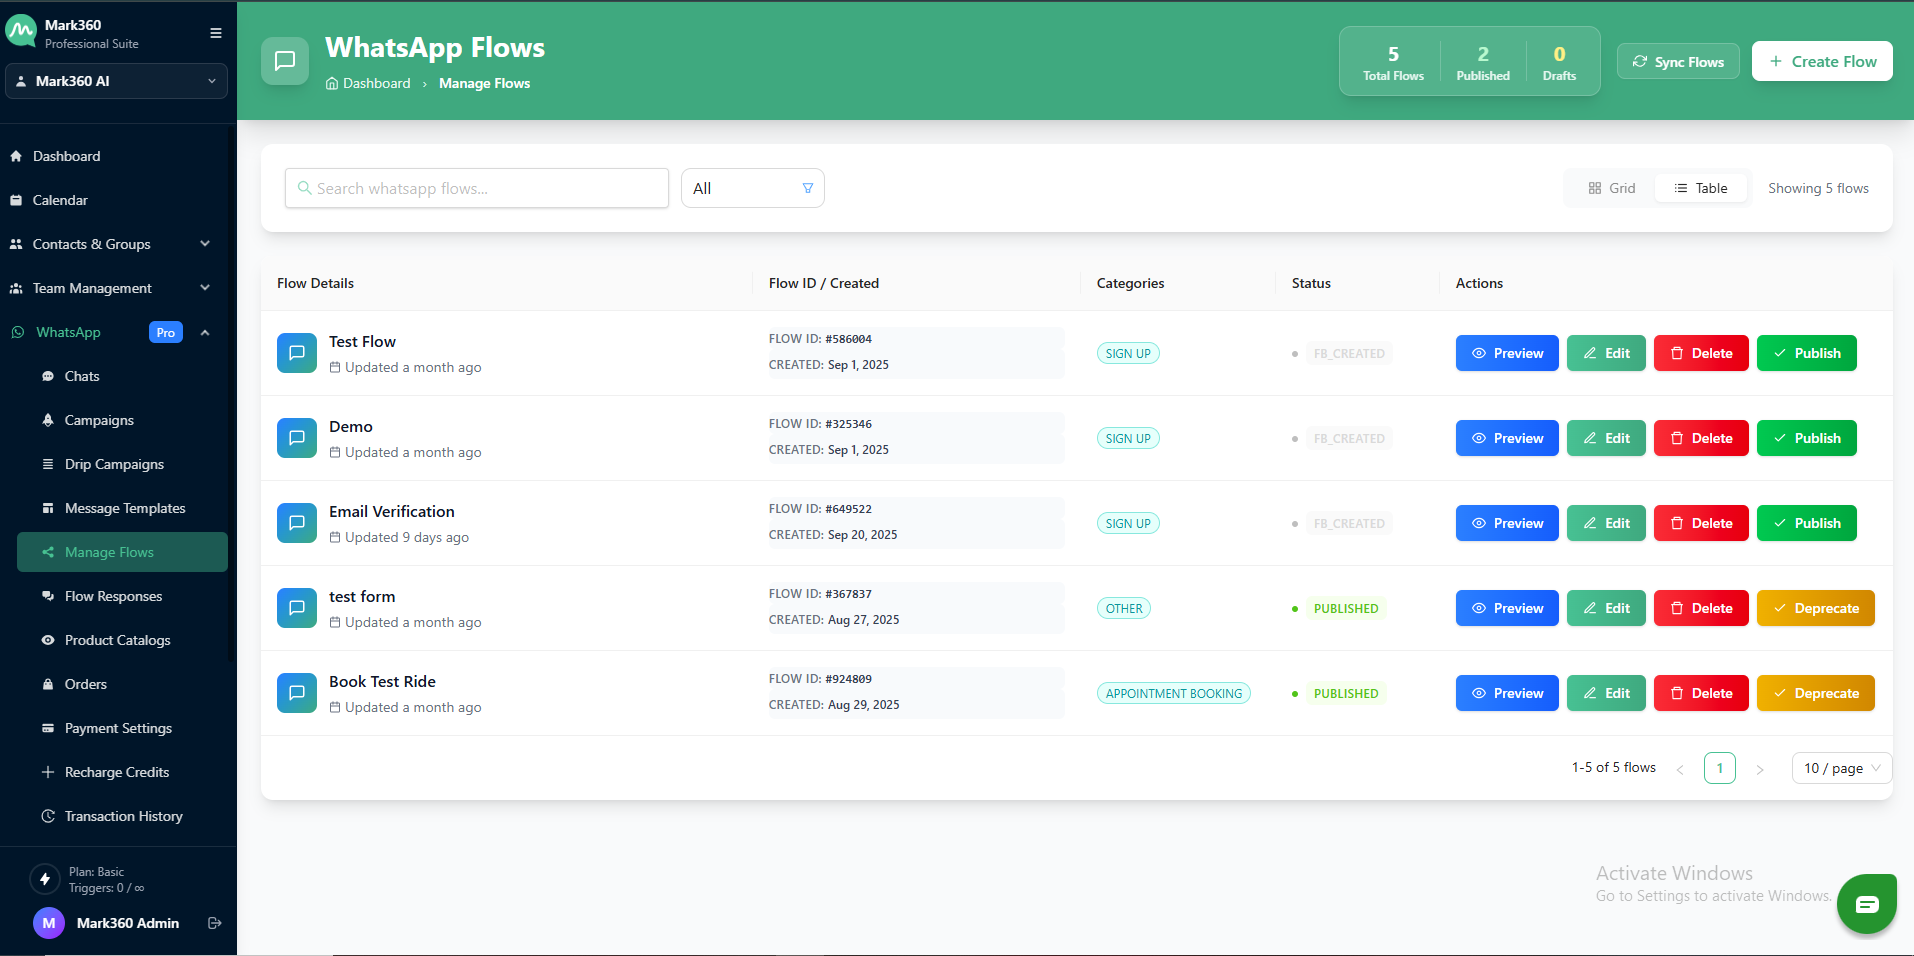
Task: Open the green chat widget icon
Action: click(1866, 904)
